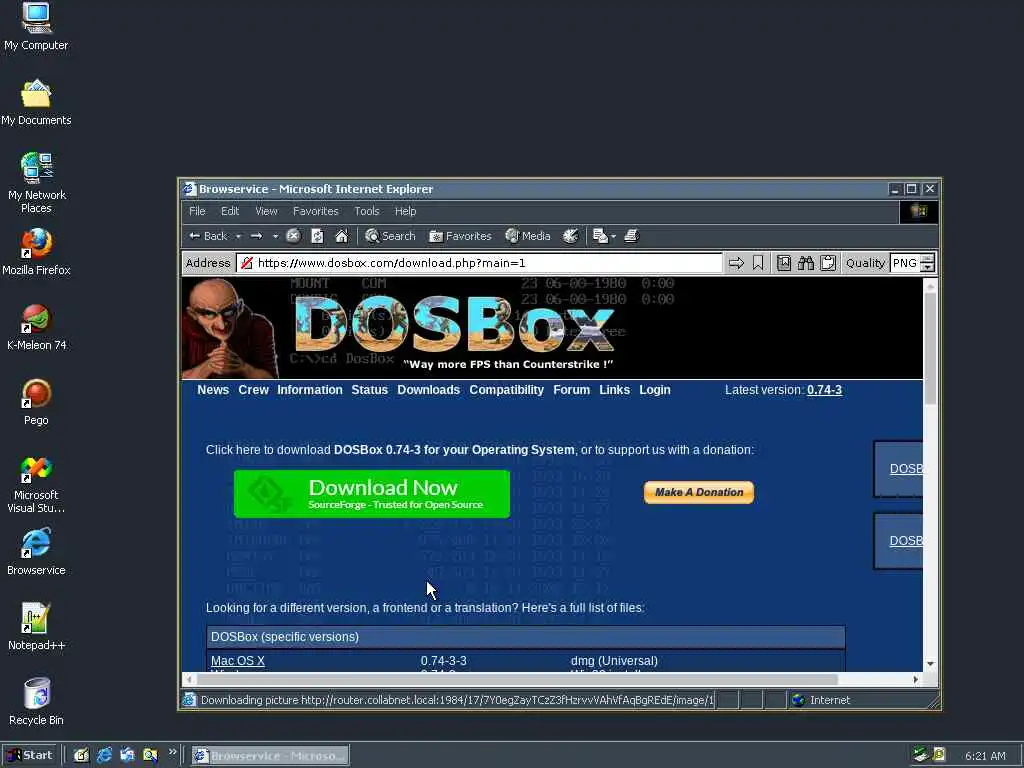Select the K-Meleon 74 desktop shortcut
Screen dimensions: 1024x768
36,328
